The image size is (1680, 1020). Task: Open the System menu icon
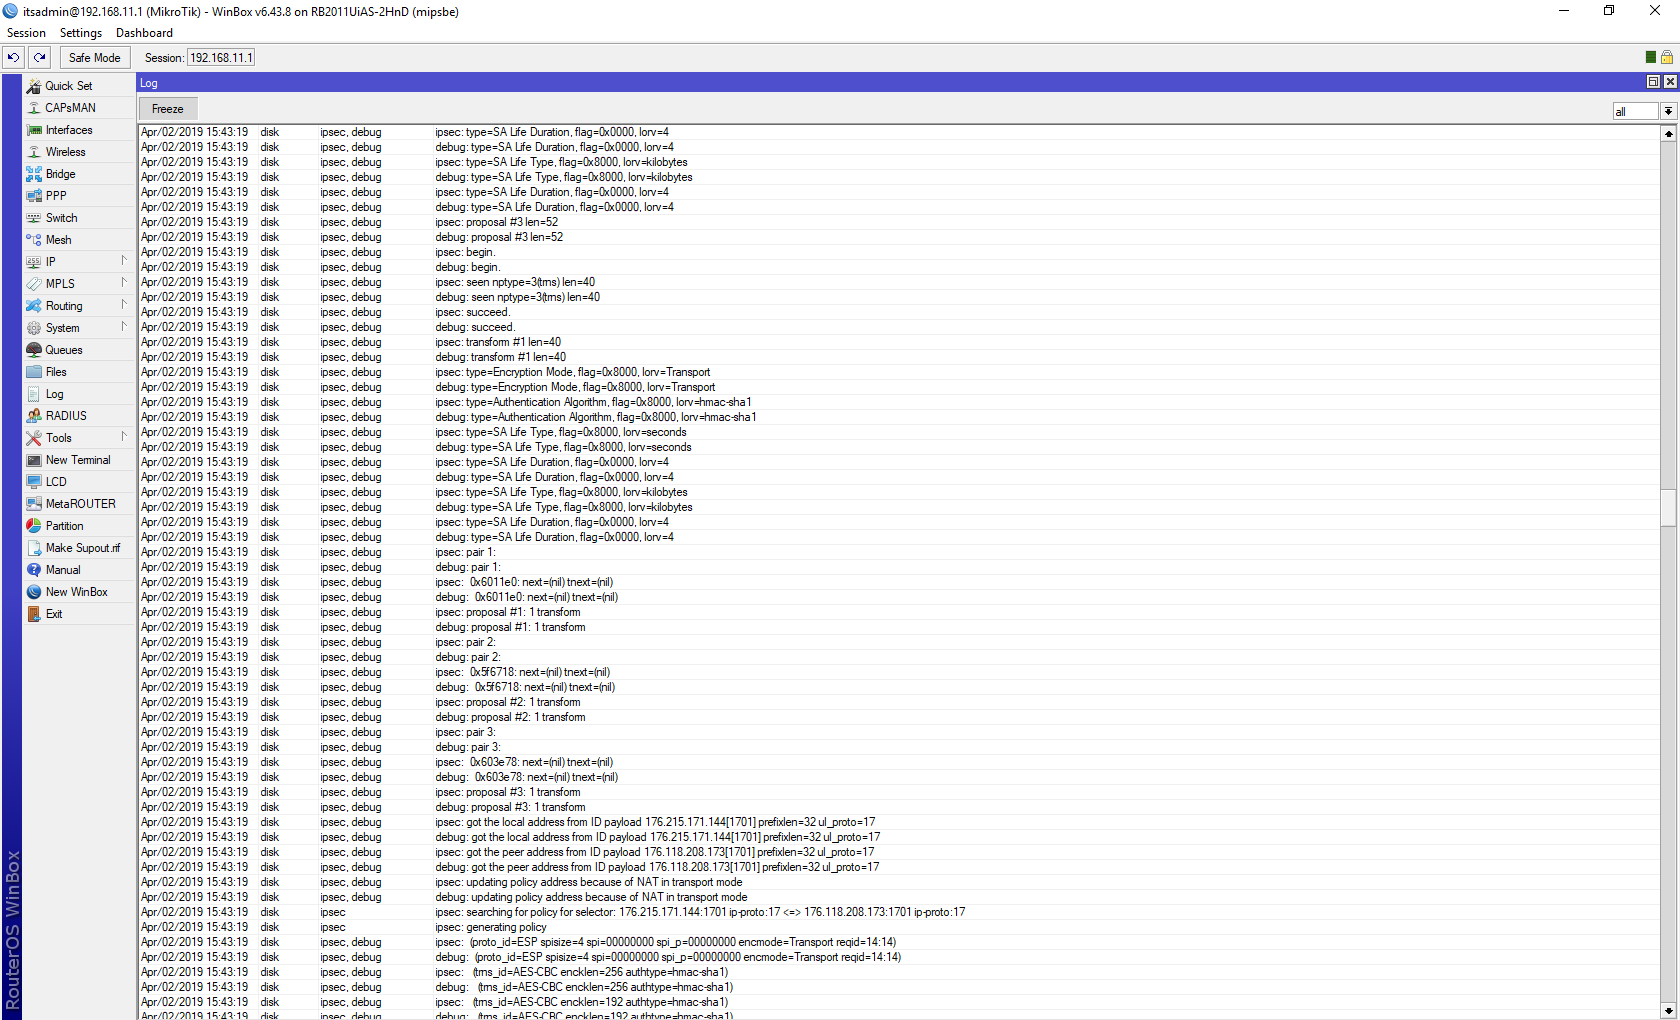click(x=34, y=328)
